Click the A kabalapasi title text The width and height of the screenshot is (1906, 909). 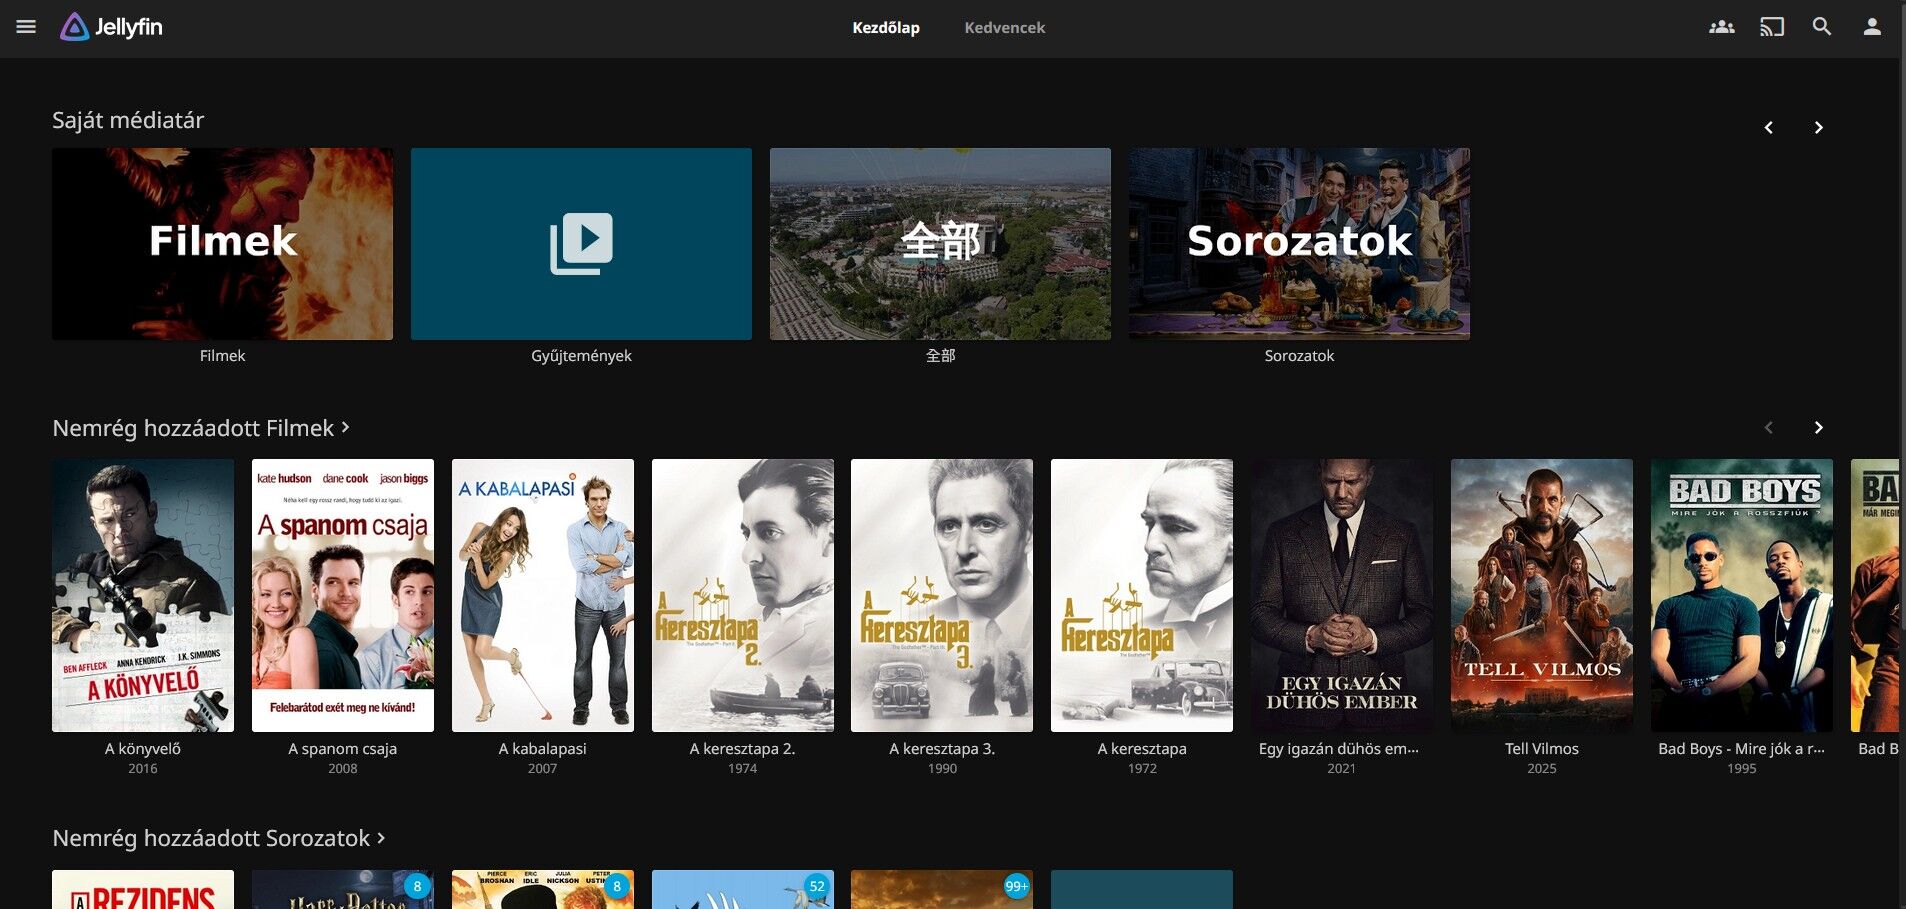543,749
